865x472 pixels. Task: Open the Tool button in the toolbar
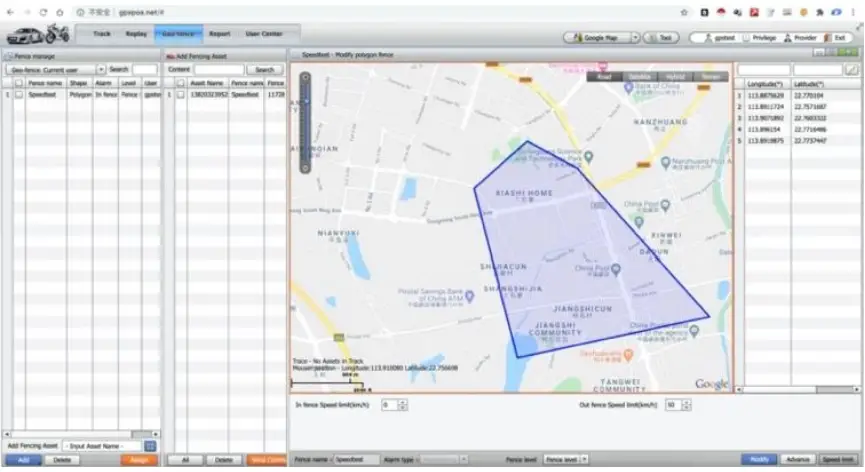661,37
